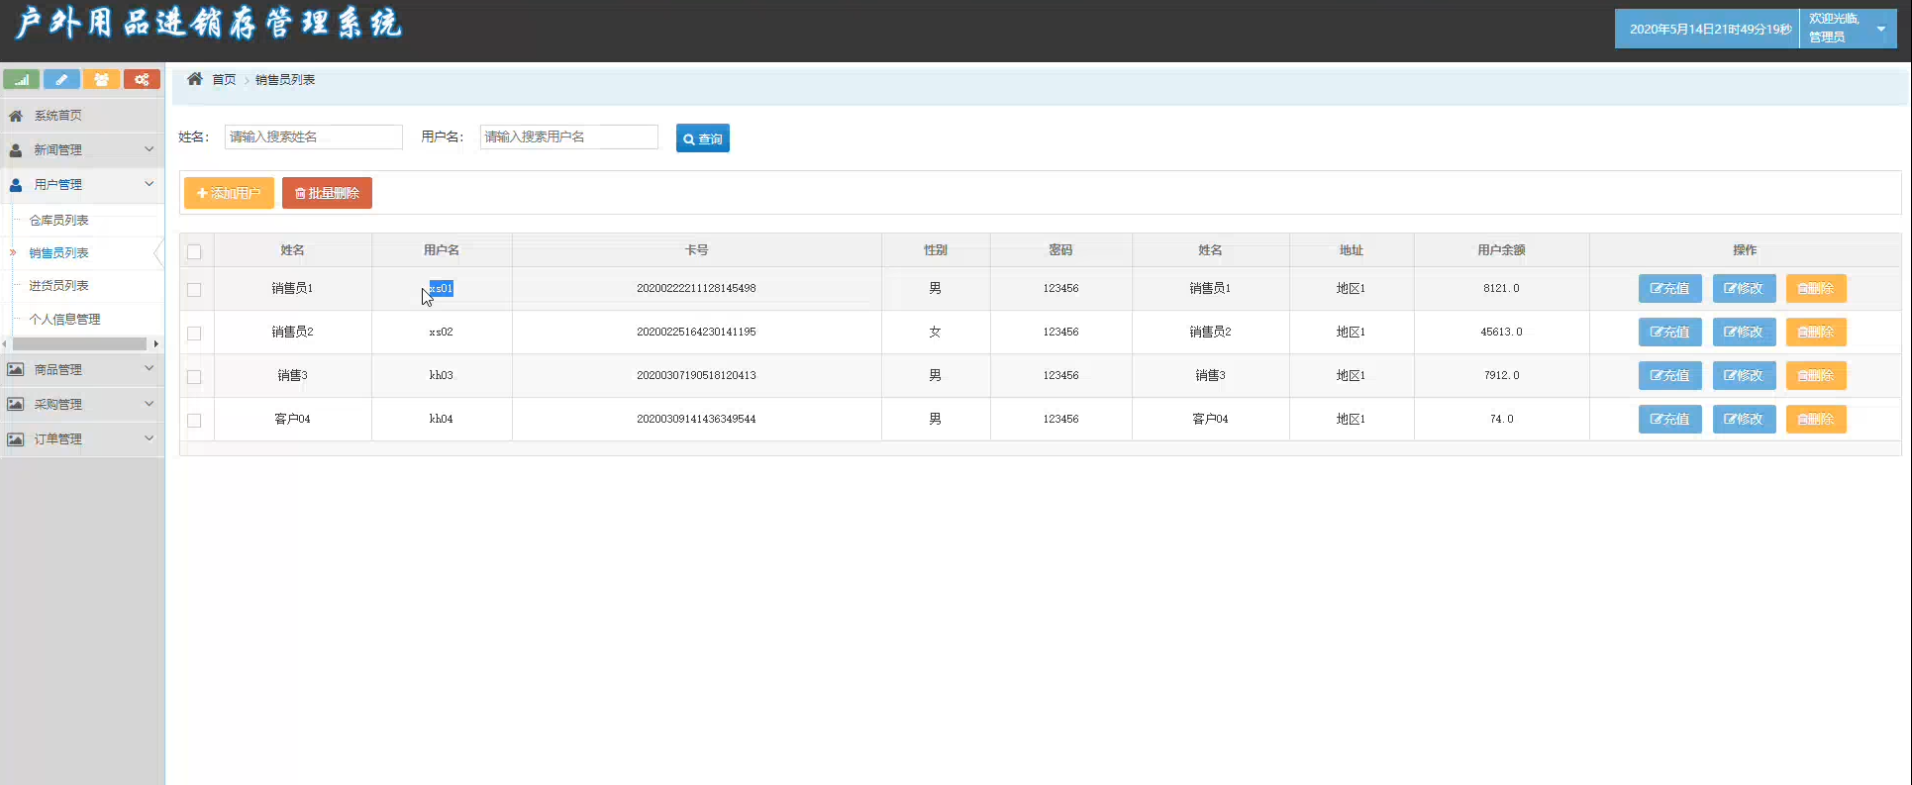
Task: Click the 用户余额 column header
Action: click(1501, 250)
